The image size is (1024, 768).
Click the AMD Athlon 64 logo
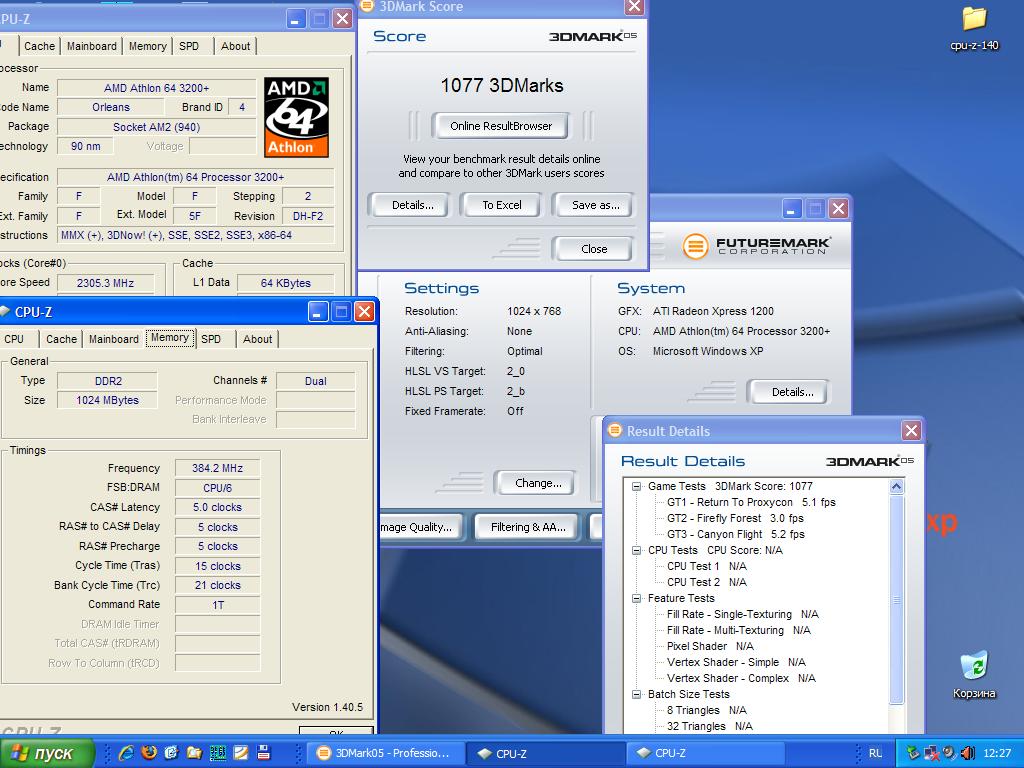[296, 118]
